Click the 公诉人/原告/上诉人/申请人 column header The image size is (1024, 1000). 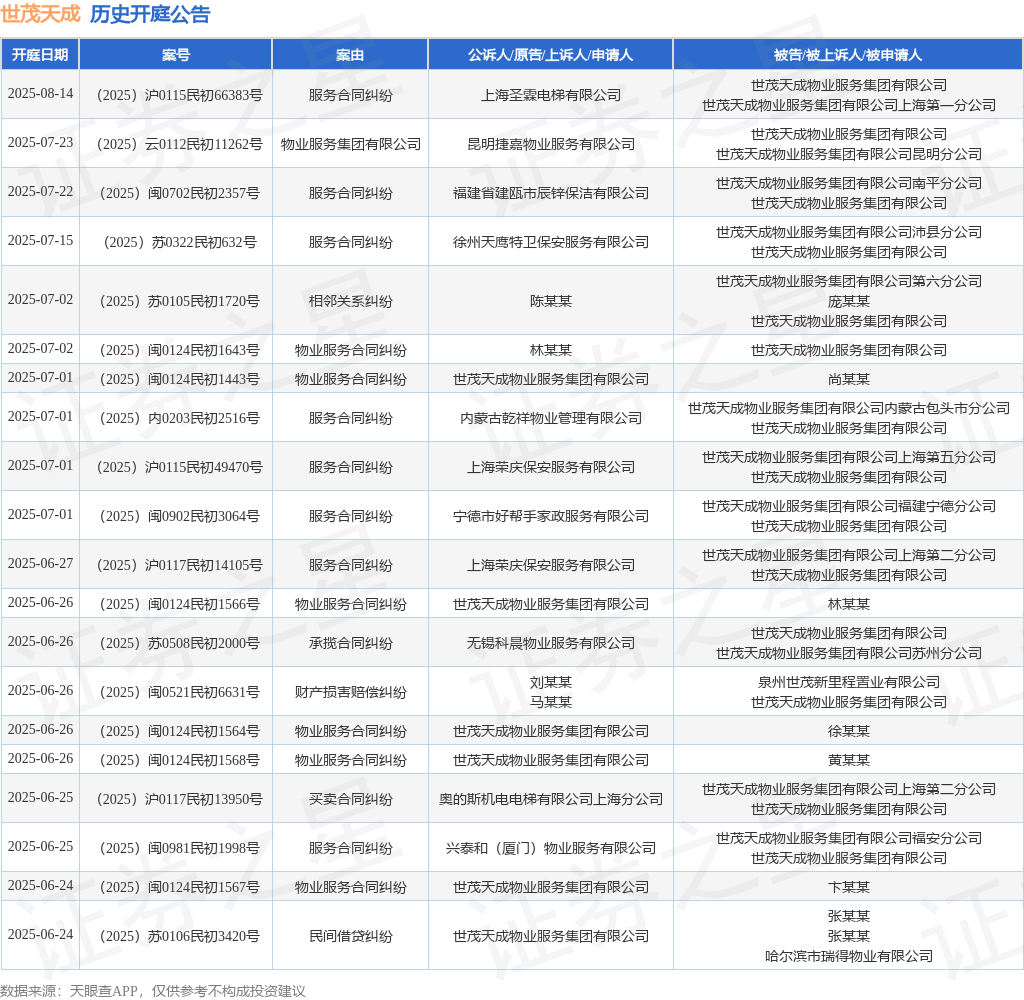[550, 55]
